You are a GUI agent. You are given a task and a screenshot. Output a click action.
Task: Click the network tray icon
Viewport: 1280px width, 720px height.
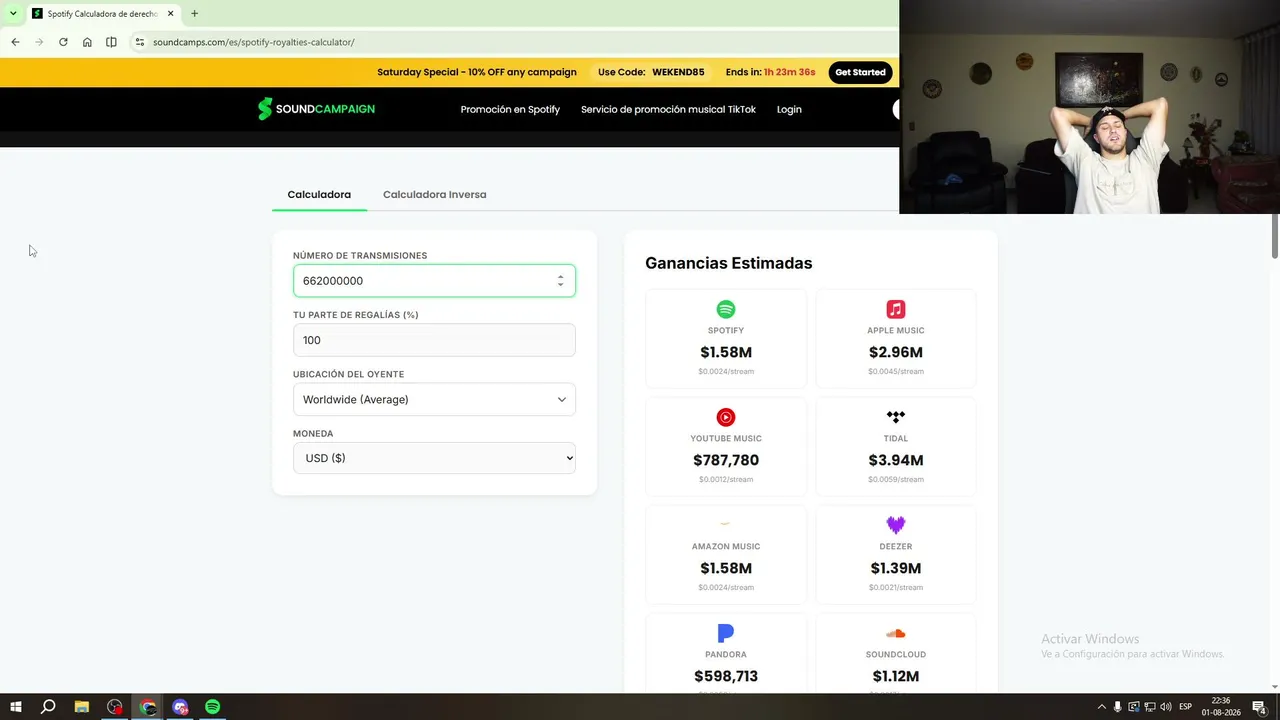[1150, 707]
